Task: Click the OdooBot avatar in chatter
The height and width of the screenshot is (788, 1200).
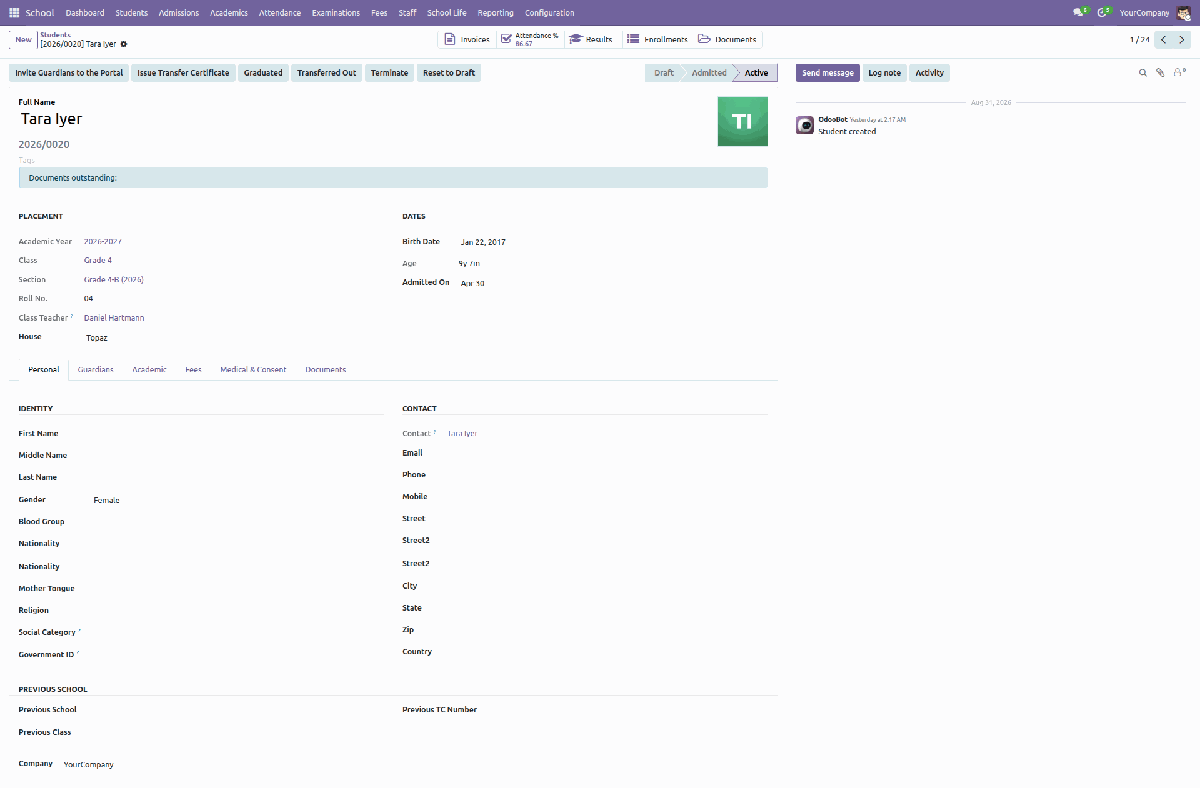Action: click(804, 125)
